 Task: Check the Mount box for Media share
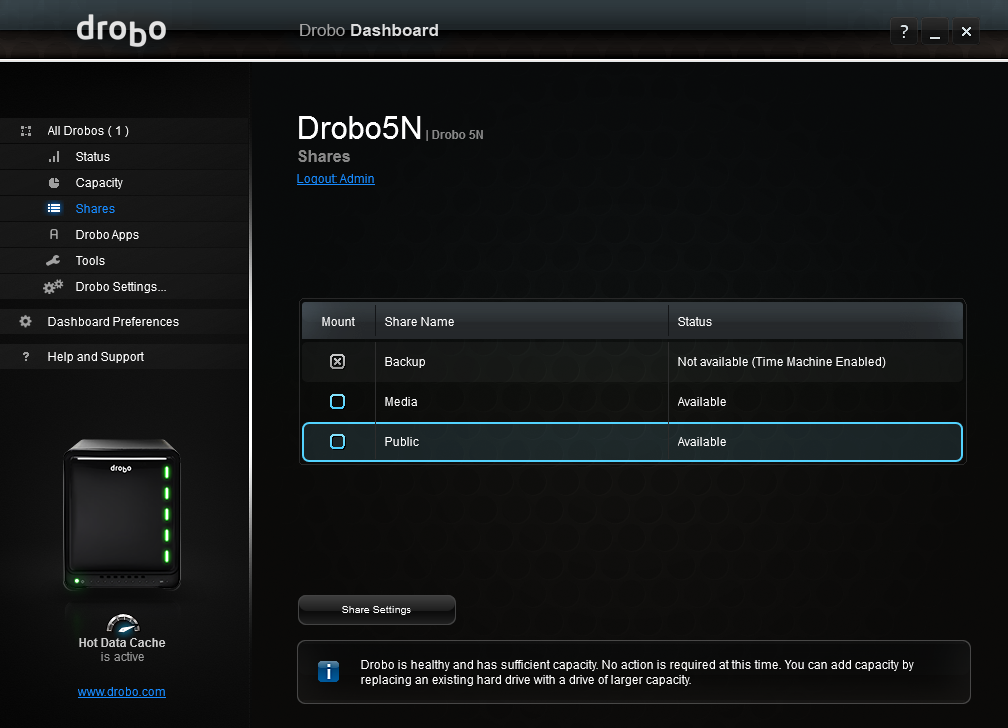click(x=338, y=402)
